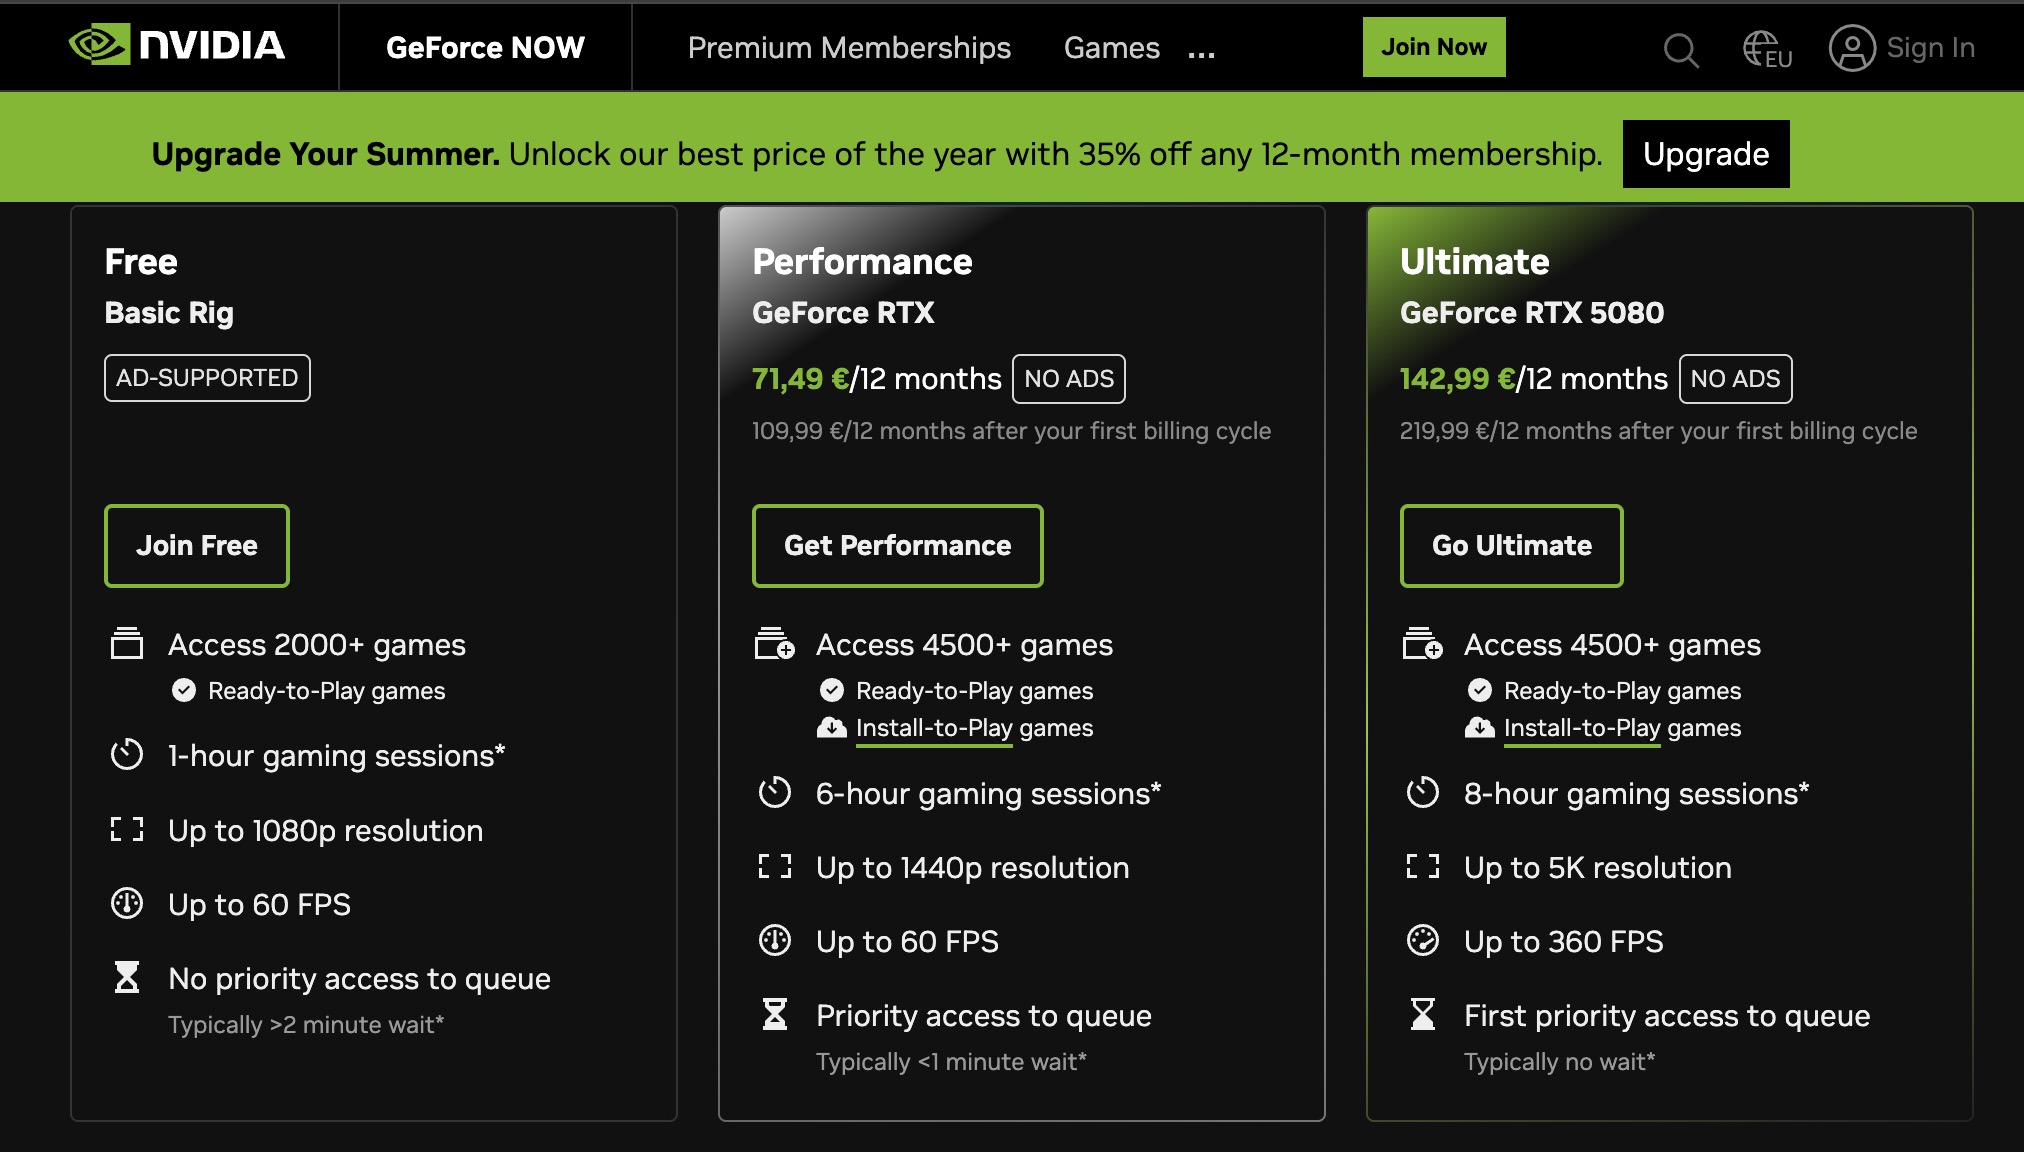Image resolution: width=2024 pixels, height=1152 pixels.
Task: Open the search magnifier icon
Action: [1681, 49]
